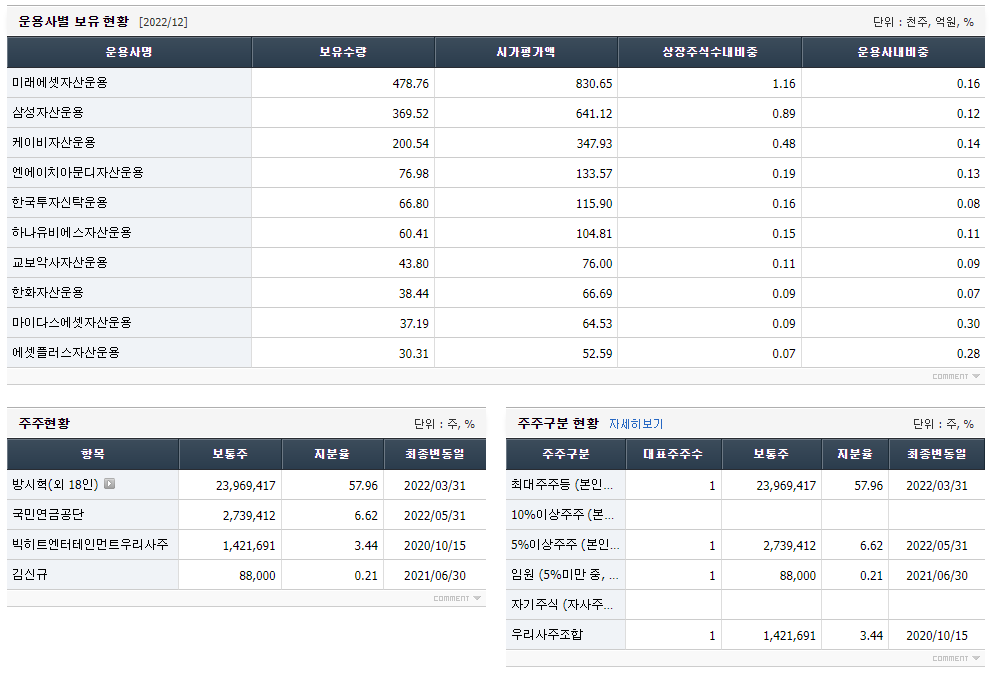The image size is (989, 676).
Task: Click date 2022/05/31 in 국민연금공단 row
Action: tap(435, 516)
